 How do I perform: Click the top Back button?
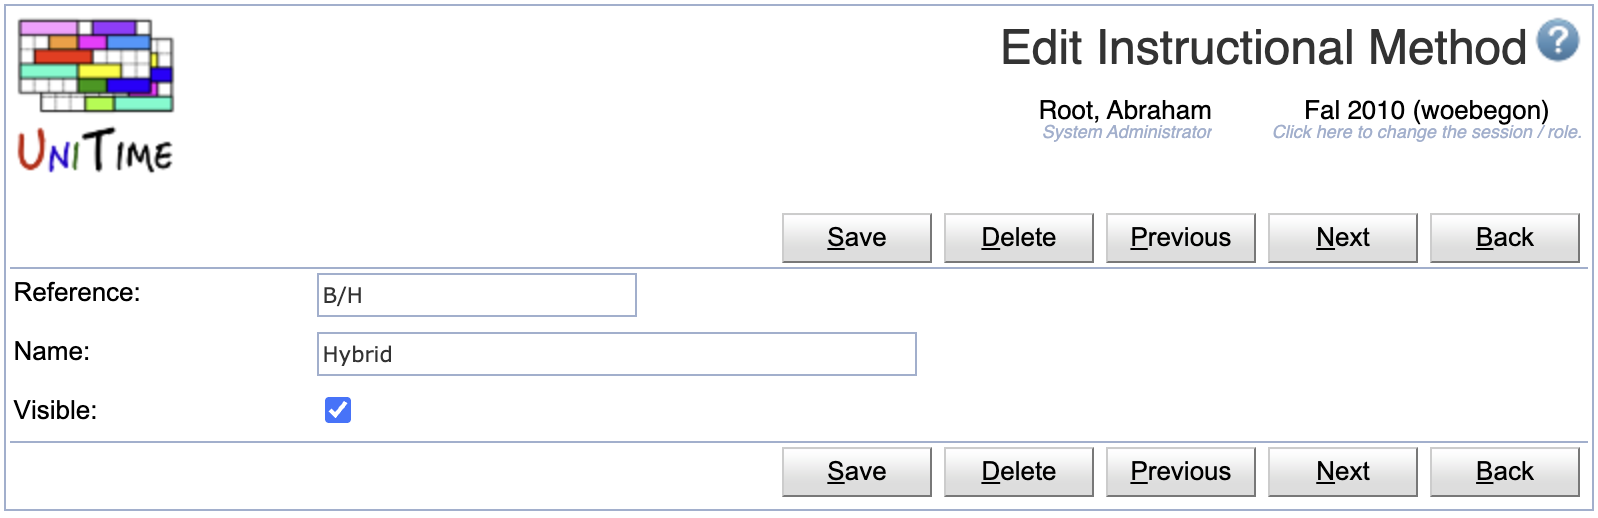(1505, 238)
